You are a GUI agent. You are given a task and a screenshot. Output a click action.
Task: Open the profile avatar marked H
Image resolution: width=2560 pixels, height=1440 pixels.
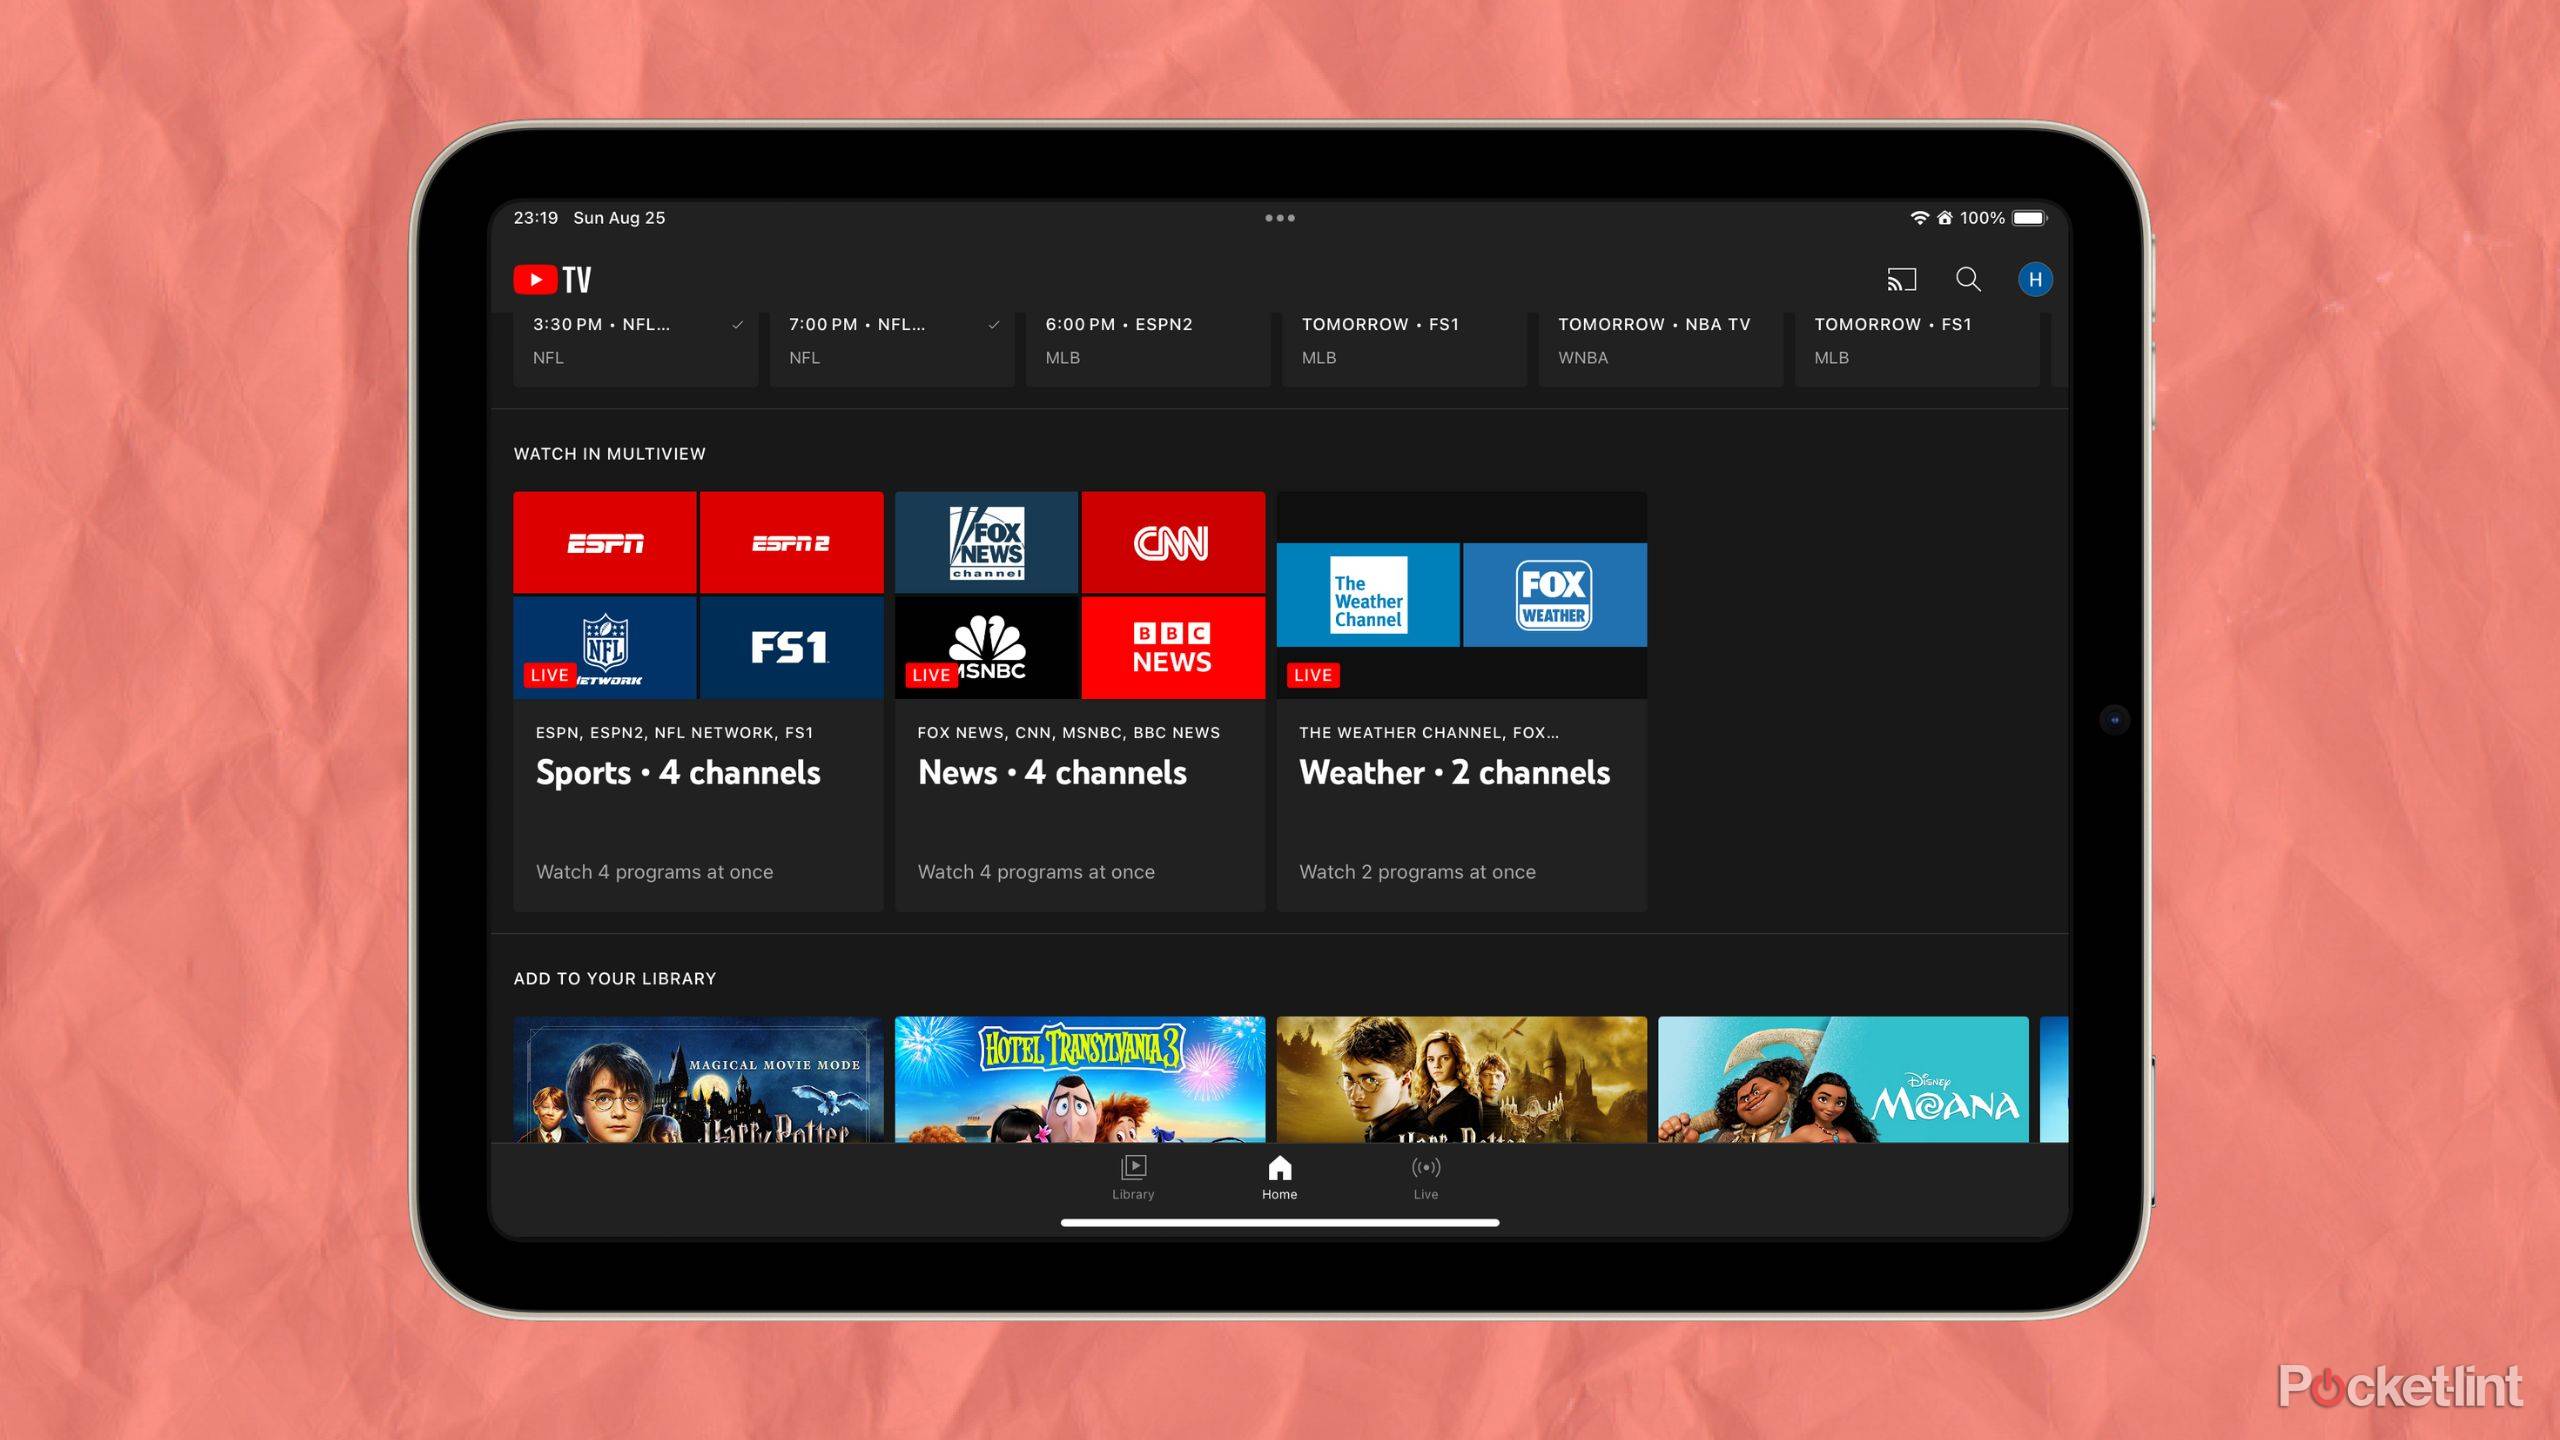2035,280
